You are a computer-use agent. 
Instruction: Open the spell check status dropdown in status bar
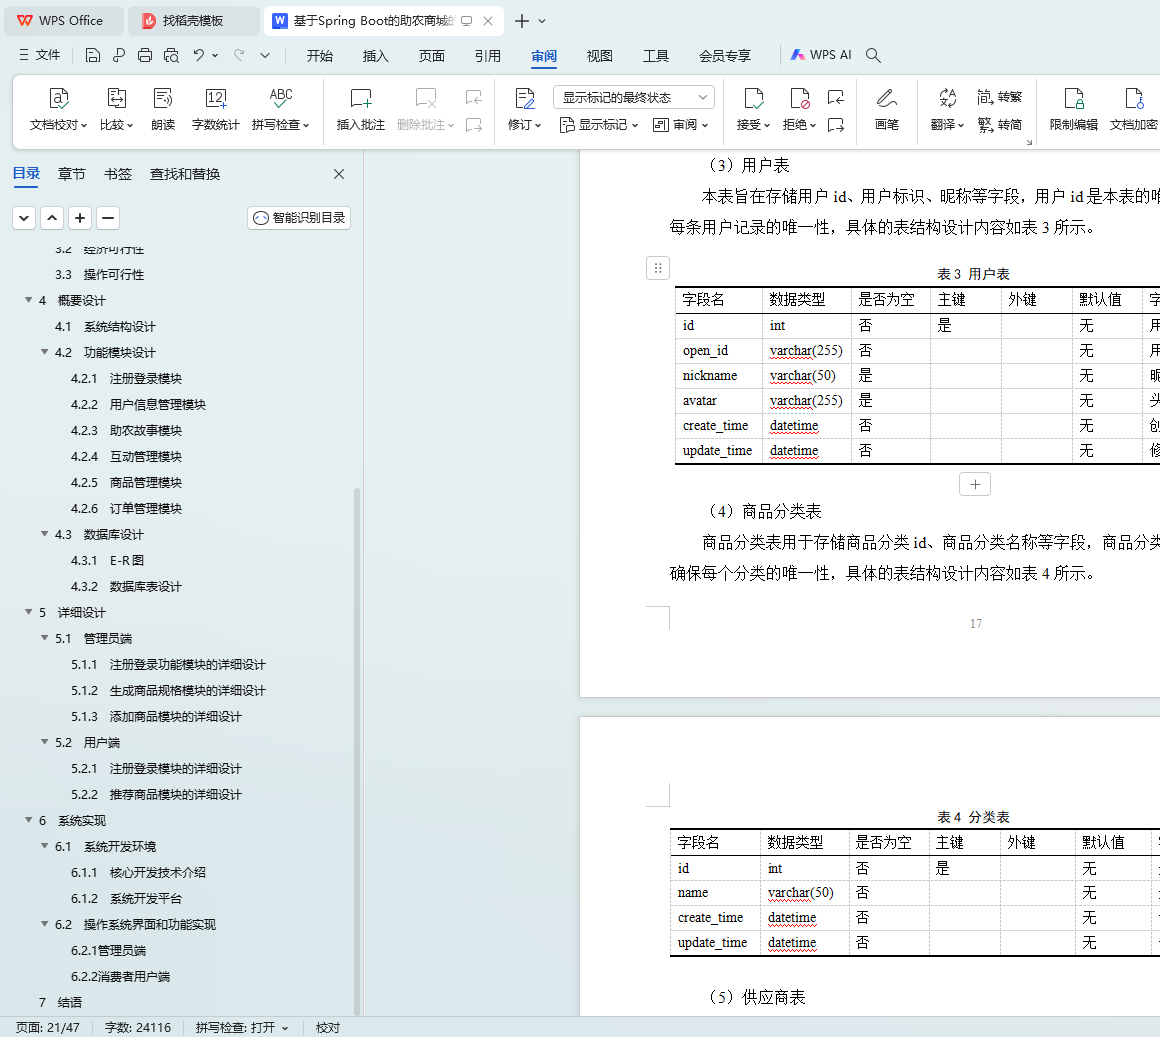[x=285, y=1028]
